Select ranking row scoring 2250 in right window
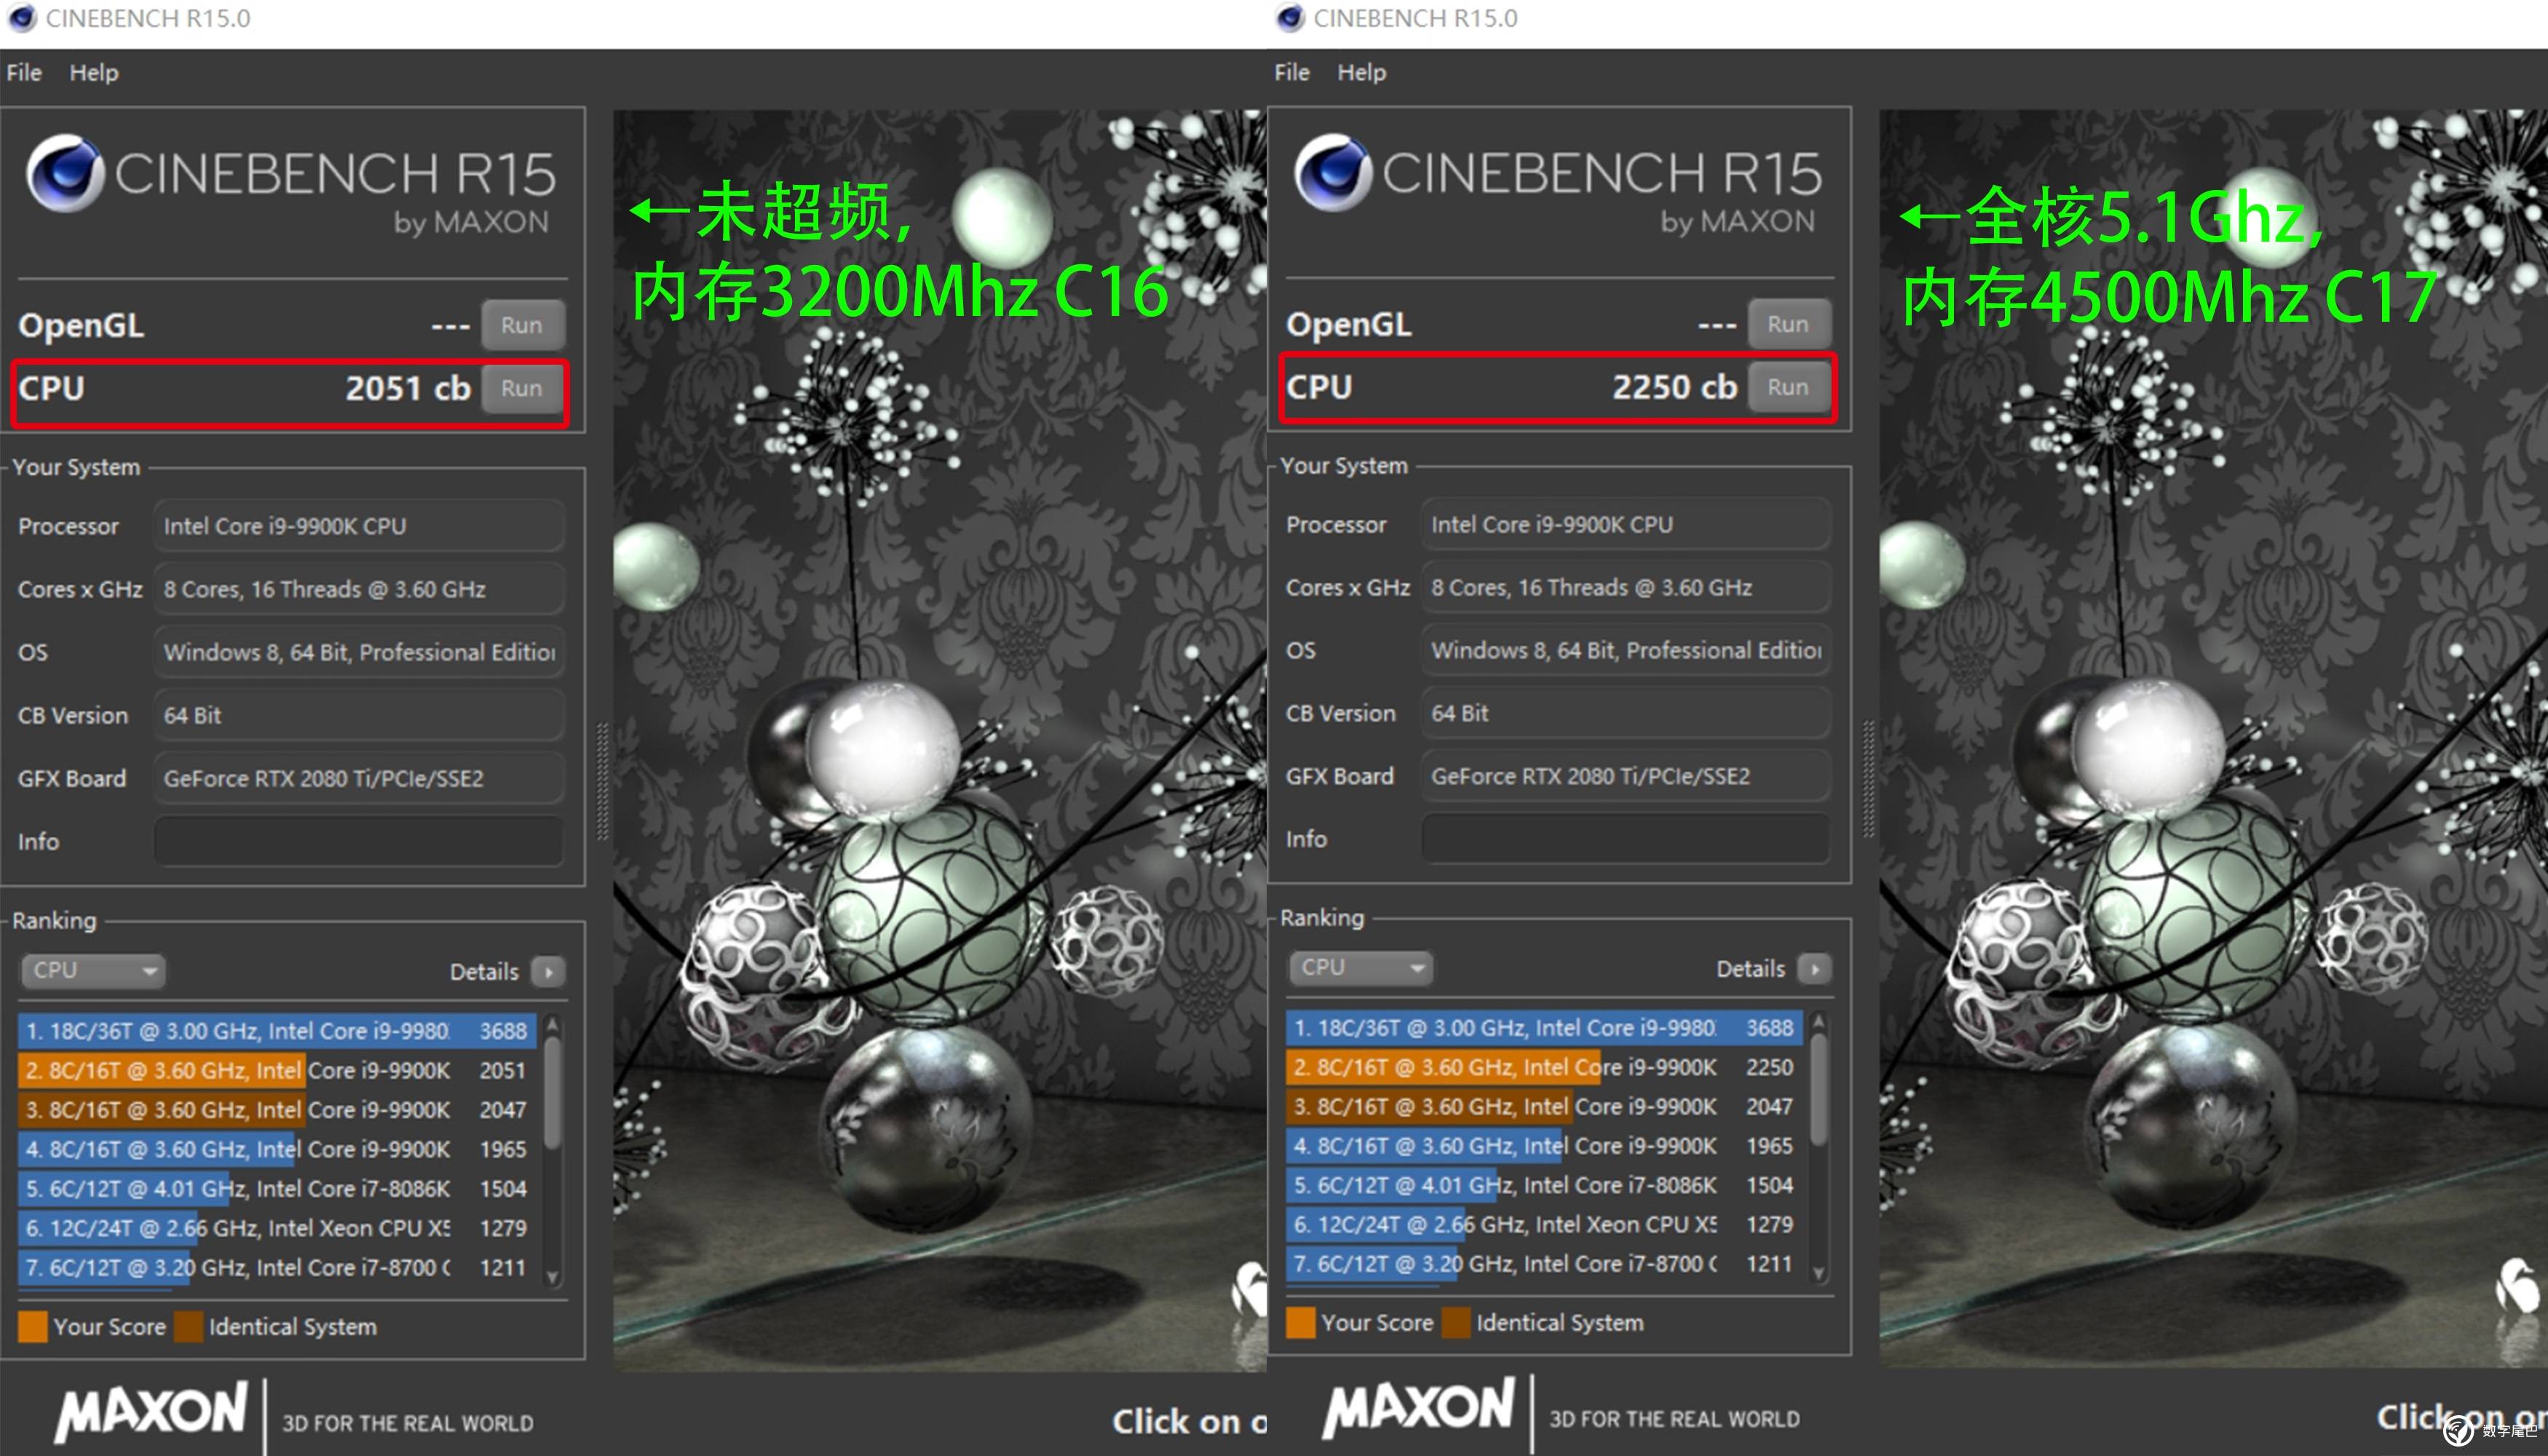2548x1456 pixels. click(x=1544, y=1067)
